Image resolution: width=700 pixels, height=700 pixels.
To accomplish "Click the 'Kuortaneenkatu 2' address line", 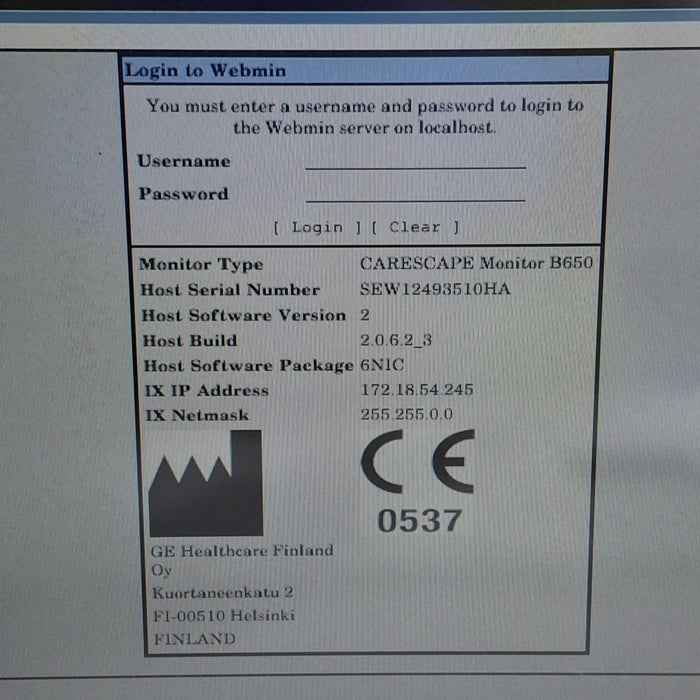I will pos(223,593).
